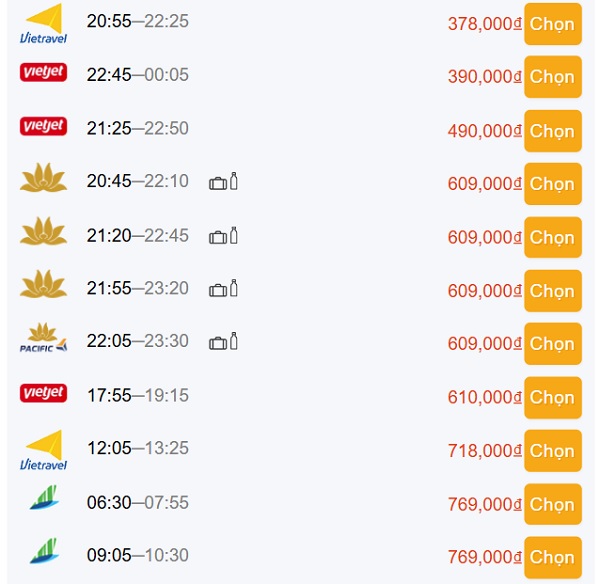The width and height of the screenshot is (600, 584).
Task: Click Vietjet logo on 22:45 flight
Action: click(43, 72)
